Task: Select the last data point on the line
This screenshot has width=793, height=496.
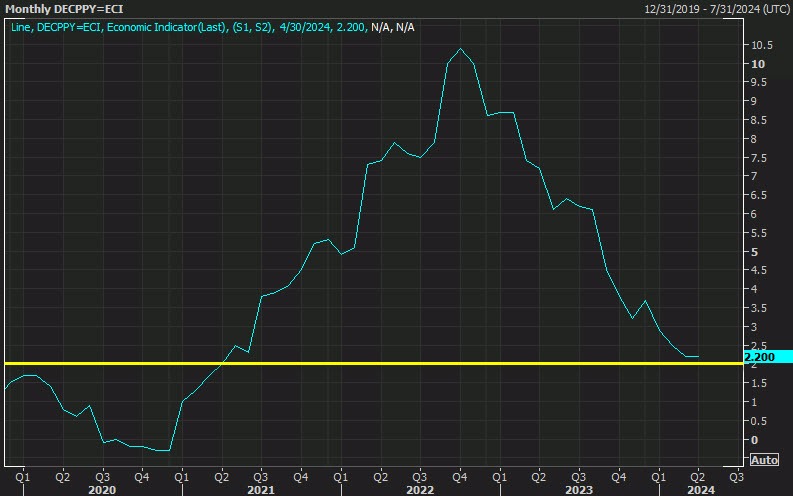Action: (x=697, y=357)
